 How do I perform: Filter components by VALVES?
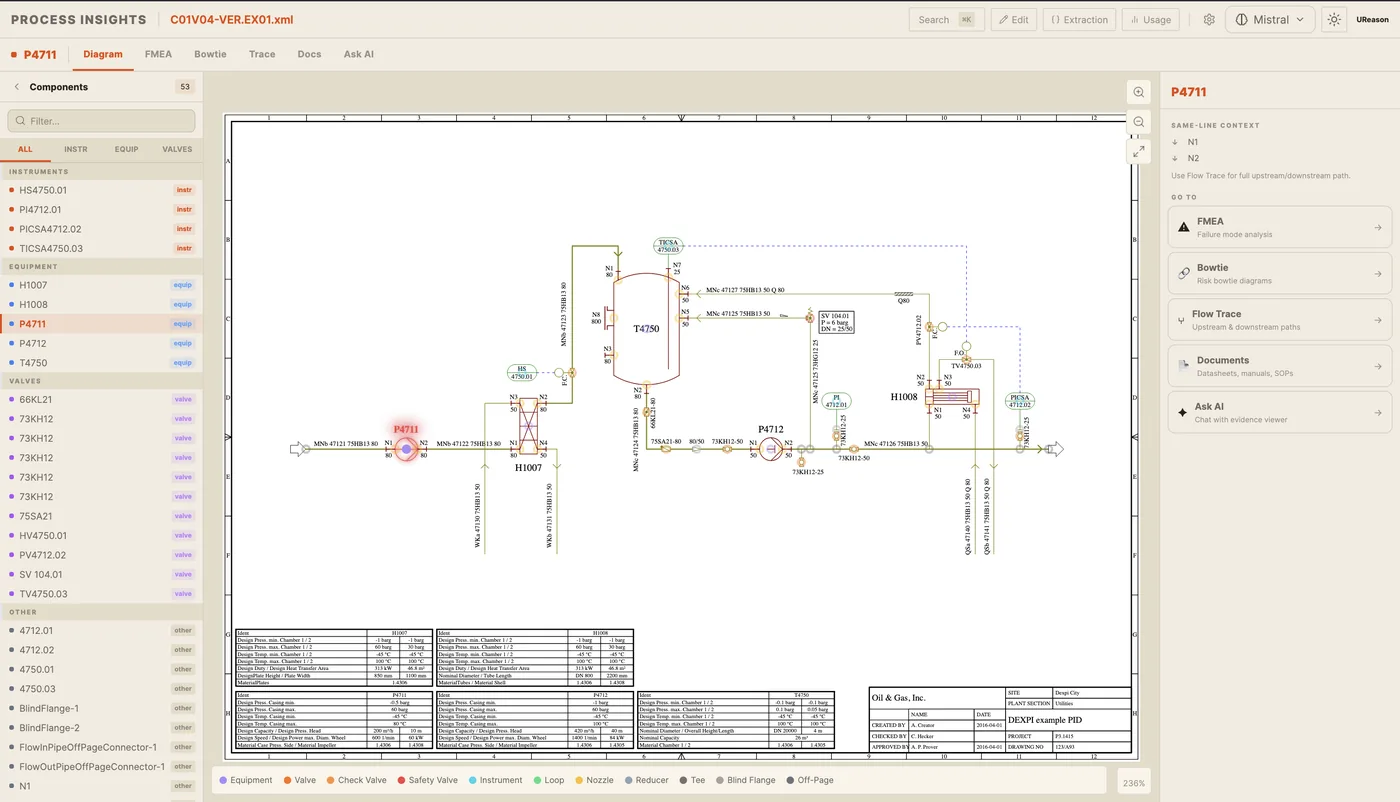tap(177, 149)
